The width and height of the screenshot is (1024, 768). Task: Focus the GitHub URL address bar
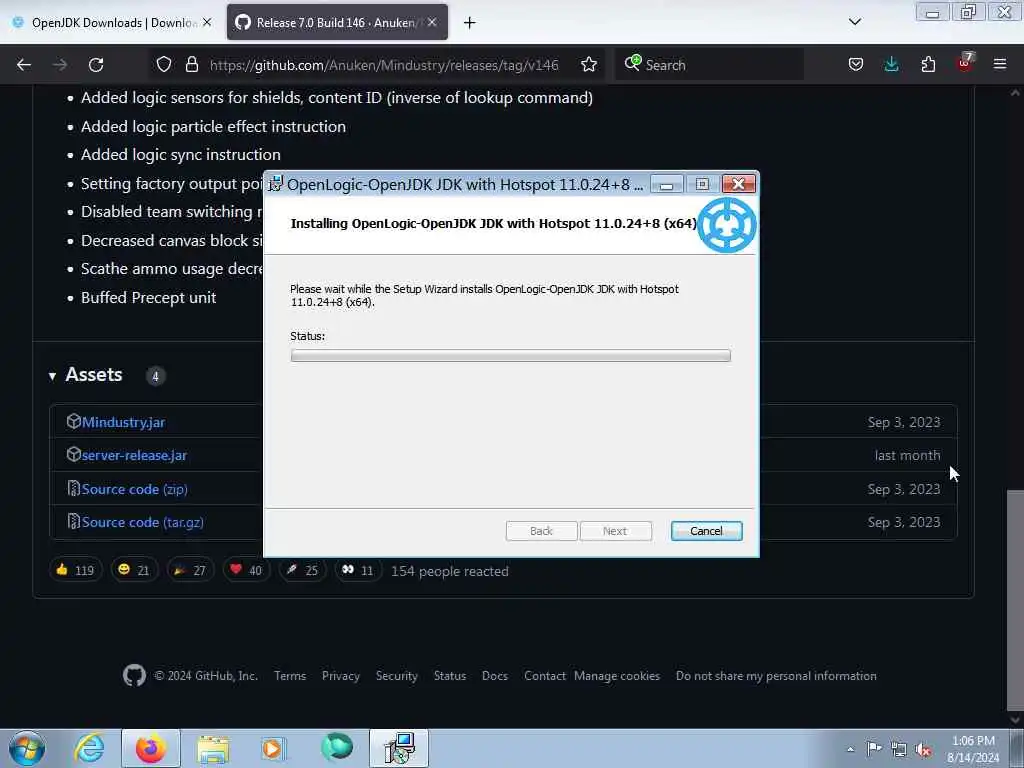tap(384, 65)
